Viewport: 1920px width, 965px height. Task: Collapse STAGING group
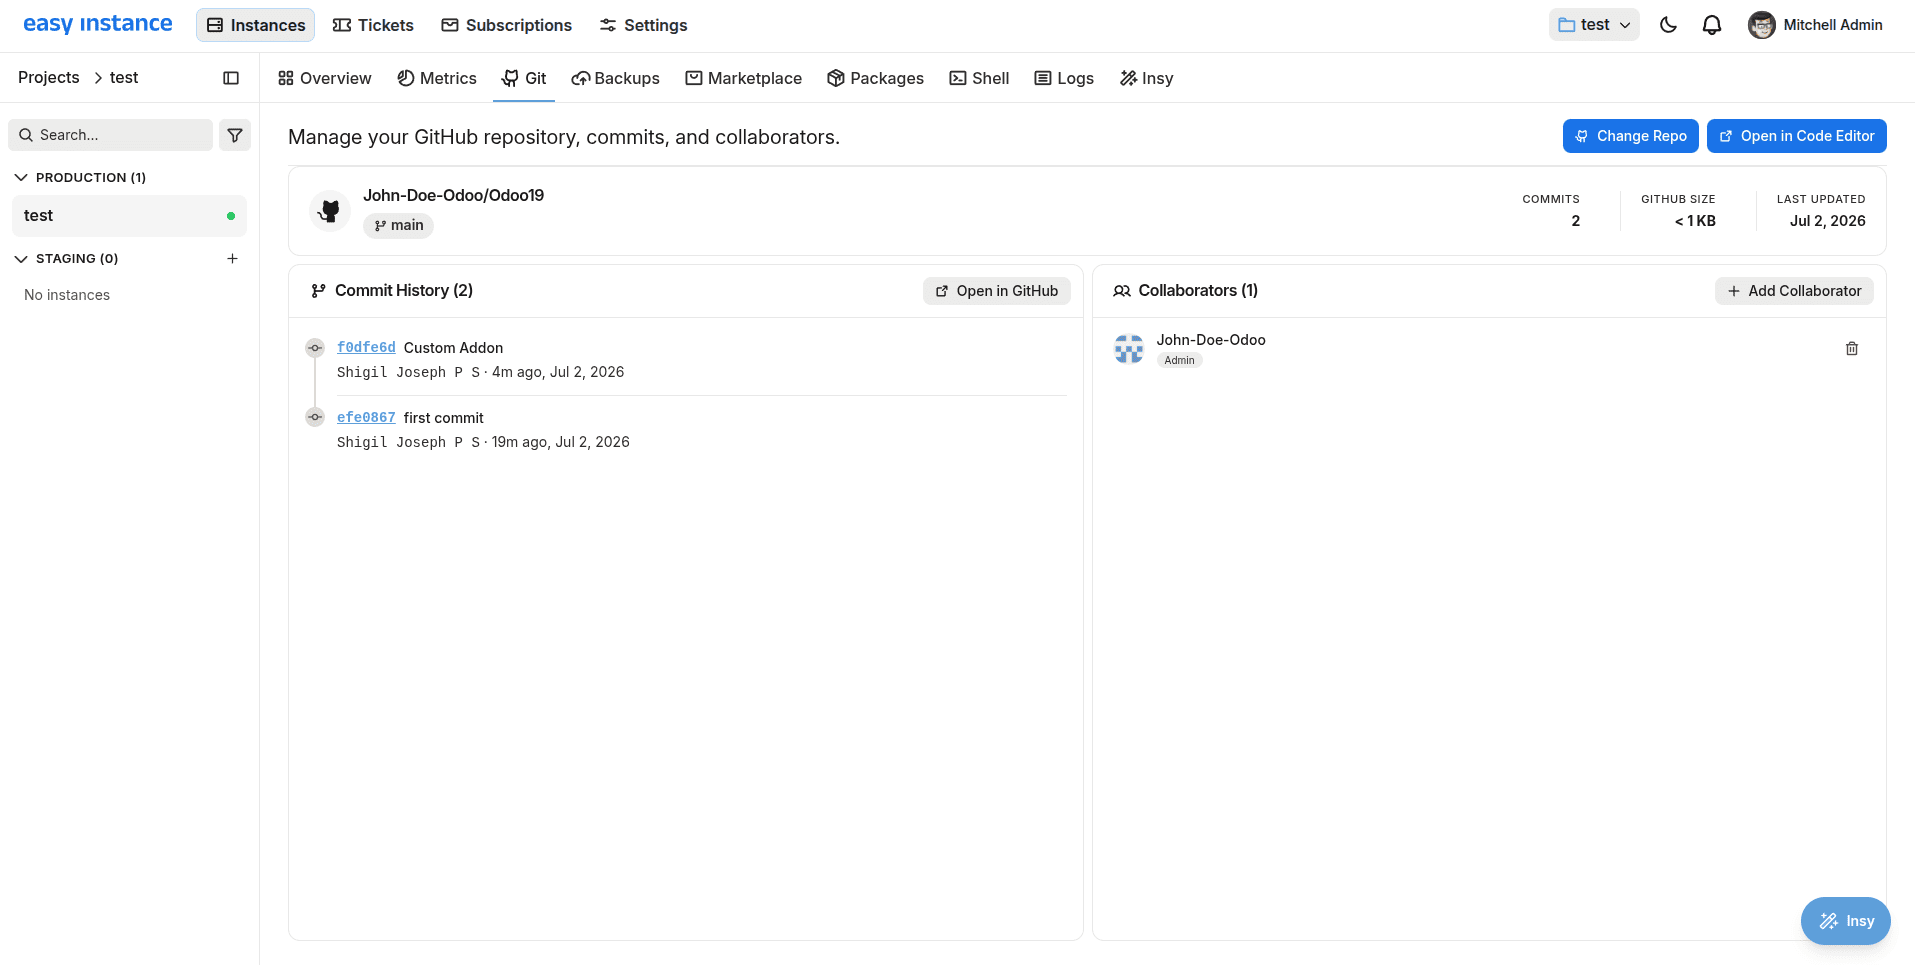[66, 258]
